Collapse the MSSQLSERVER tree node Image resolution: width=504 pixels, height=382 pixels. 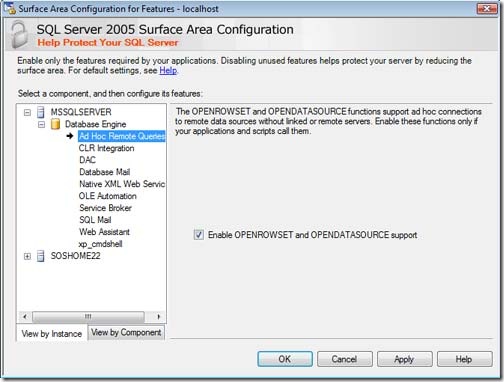pyautogui.click(x=27, y=112)
